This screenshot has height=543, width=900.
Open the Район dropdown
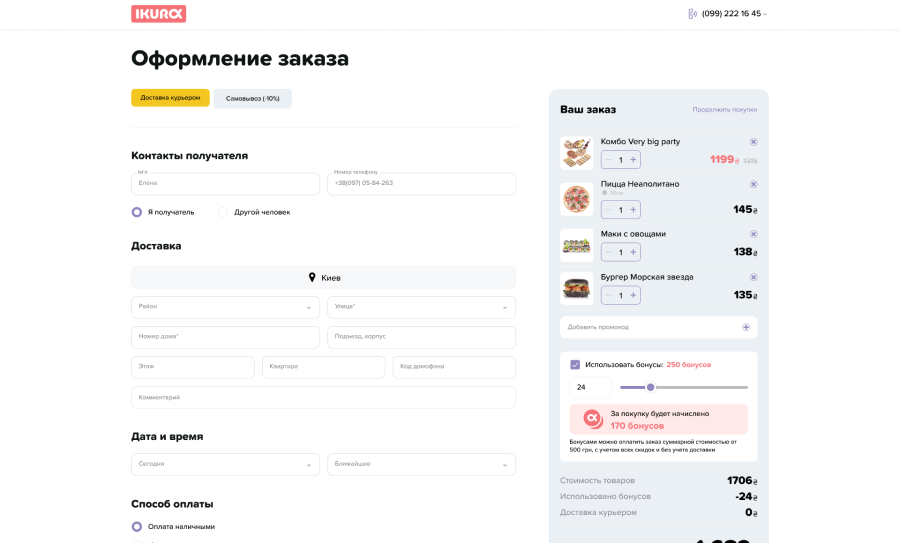click(x=226, y=307)
